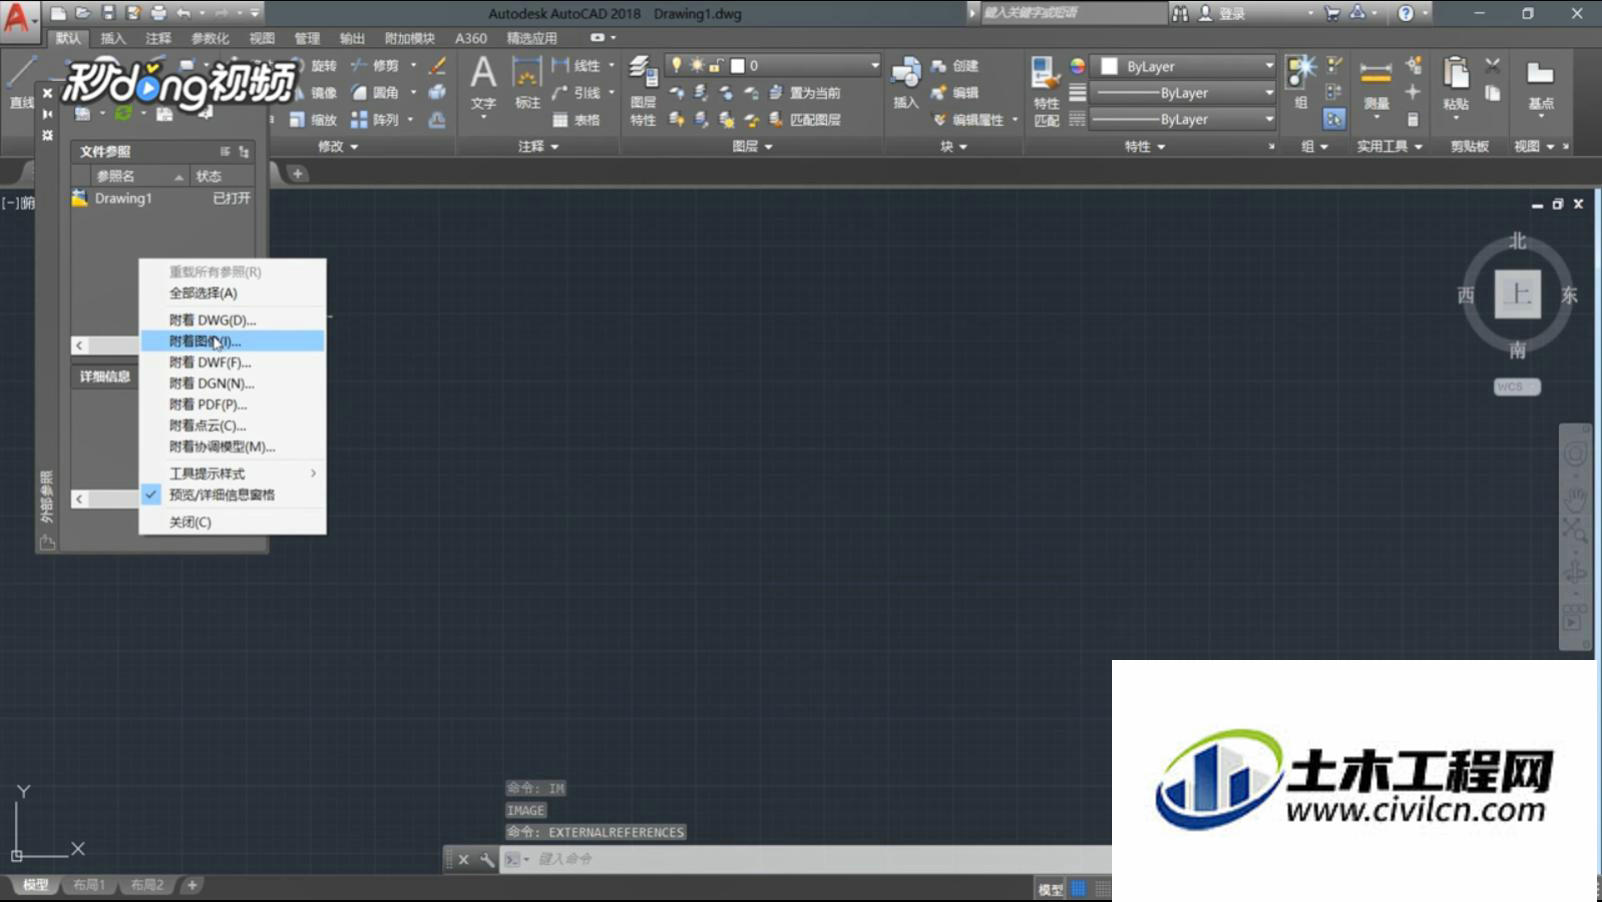Screen dimensions: 1602x902
Task: Toggle the layer freeze sun icon
Action: pyautogui.click(x=697, y=65)
